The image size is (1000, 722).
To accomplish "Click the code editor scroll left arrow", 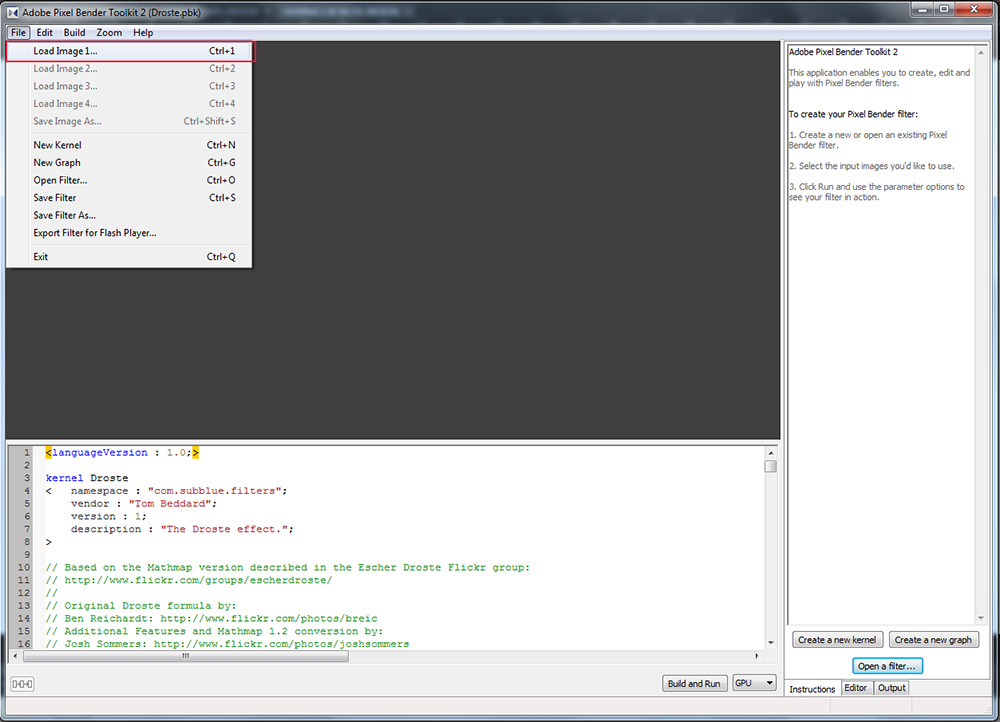I will click(15, 656).
